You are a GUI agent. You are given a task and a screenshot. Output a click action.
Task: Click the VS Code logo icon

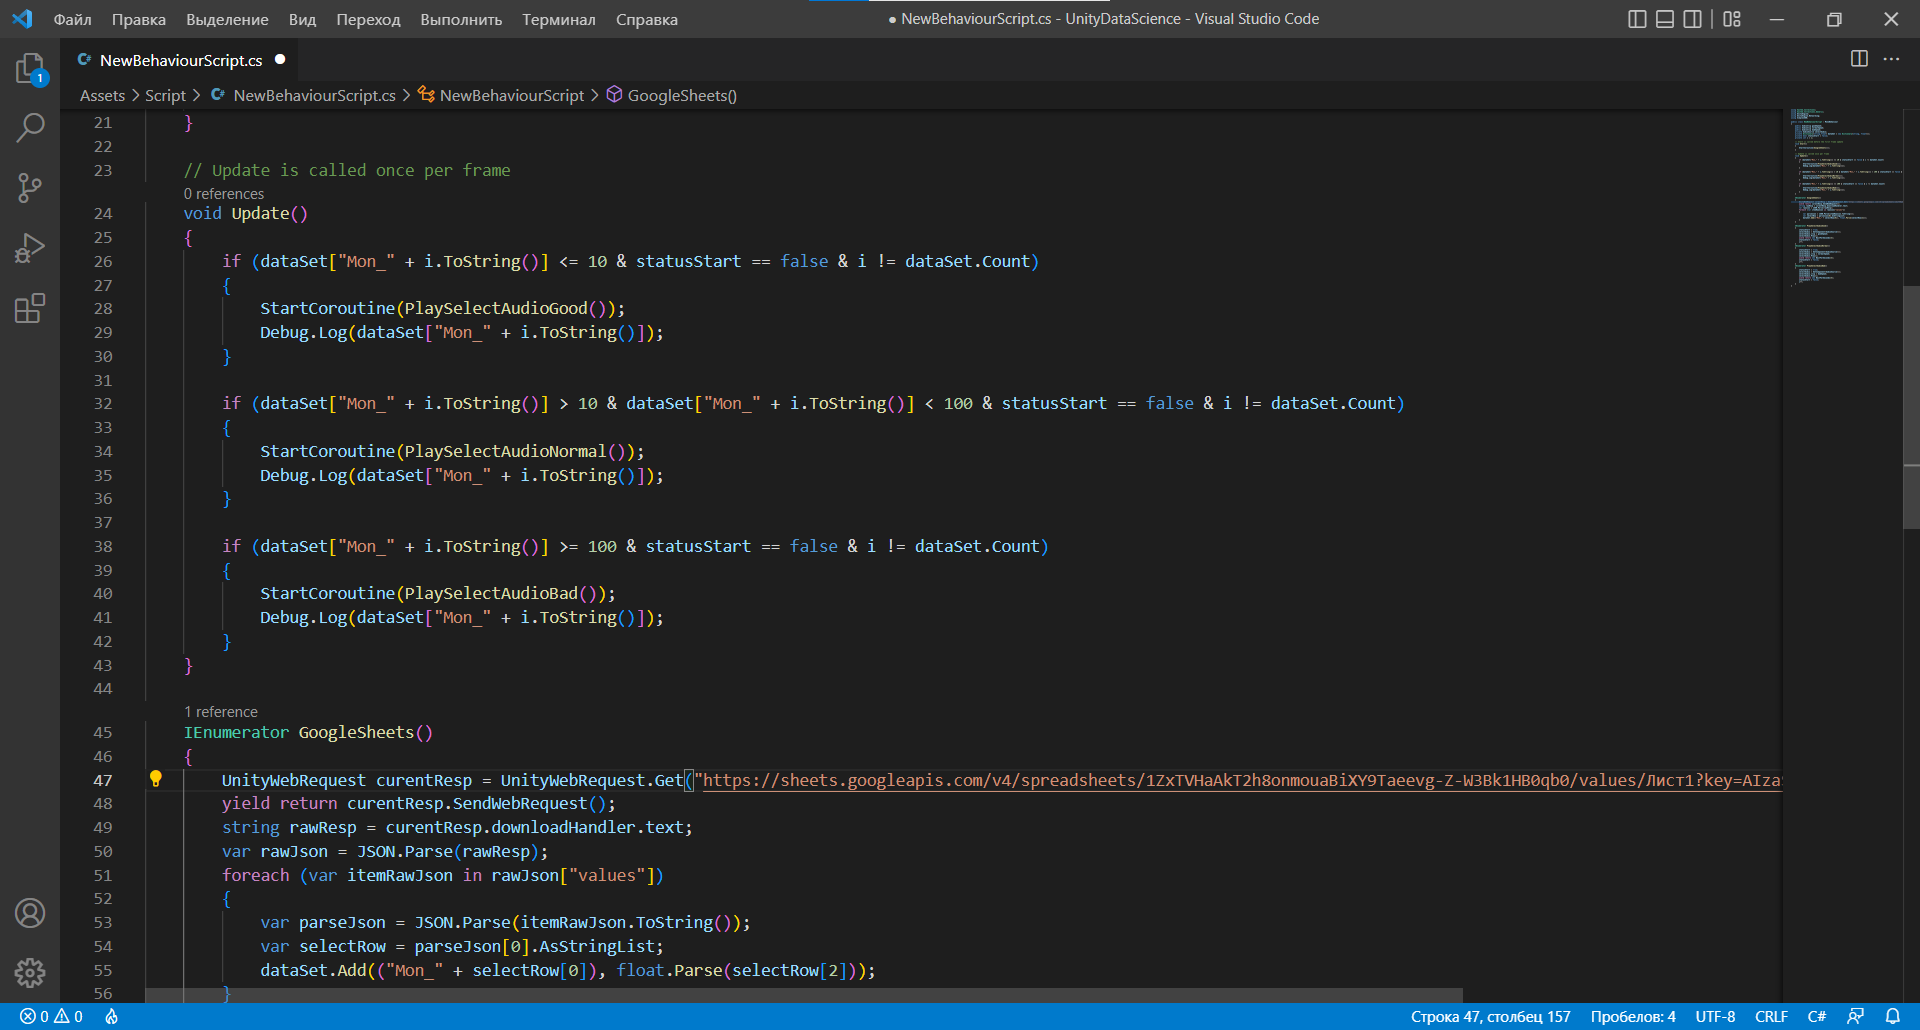point(22,19)
